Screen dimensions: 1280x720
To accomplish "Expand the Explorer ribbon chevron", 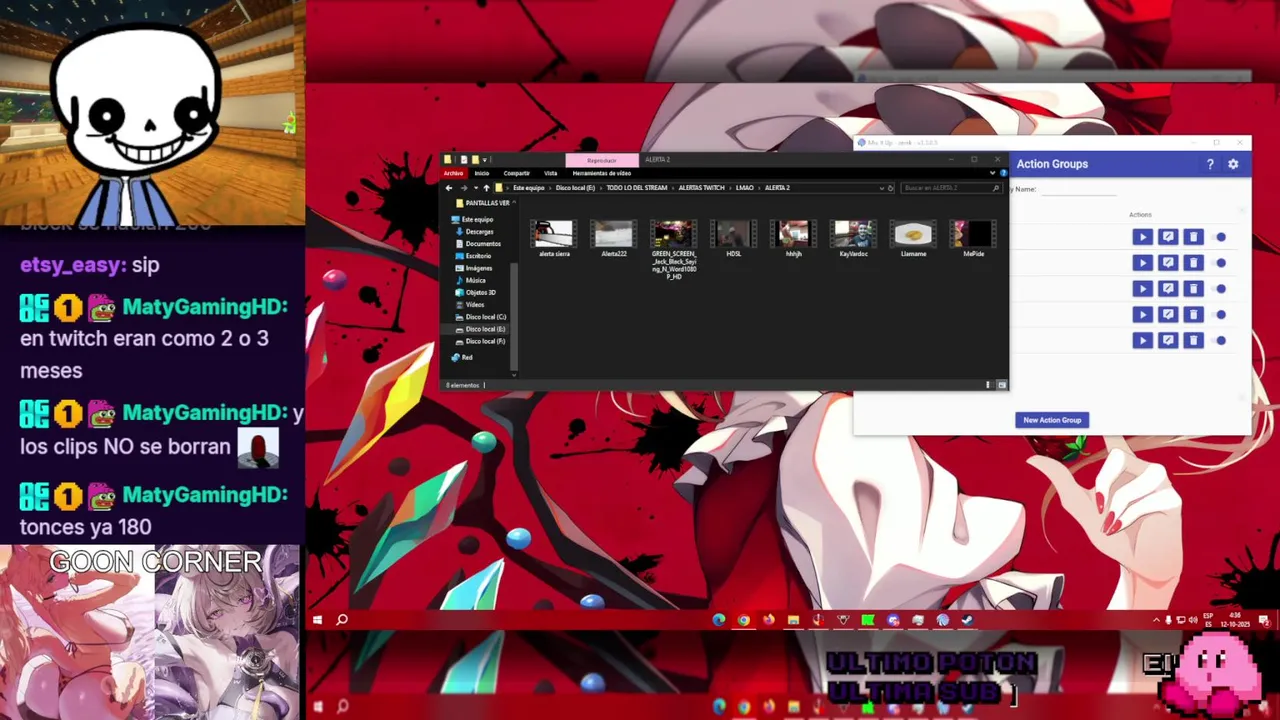I will click(992, 173).
